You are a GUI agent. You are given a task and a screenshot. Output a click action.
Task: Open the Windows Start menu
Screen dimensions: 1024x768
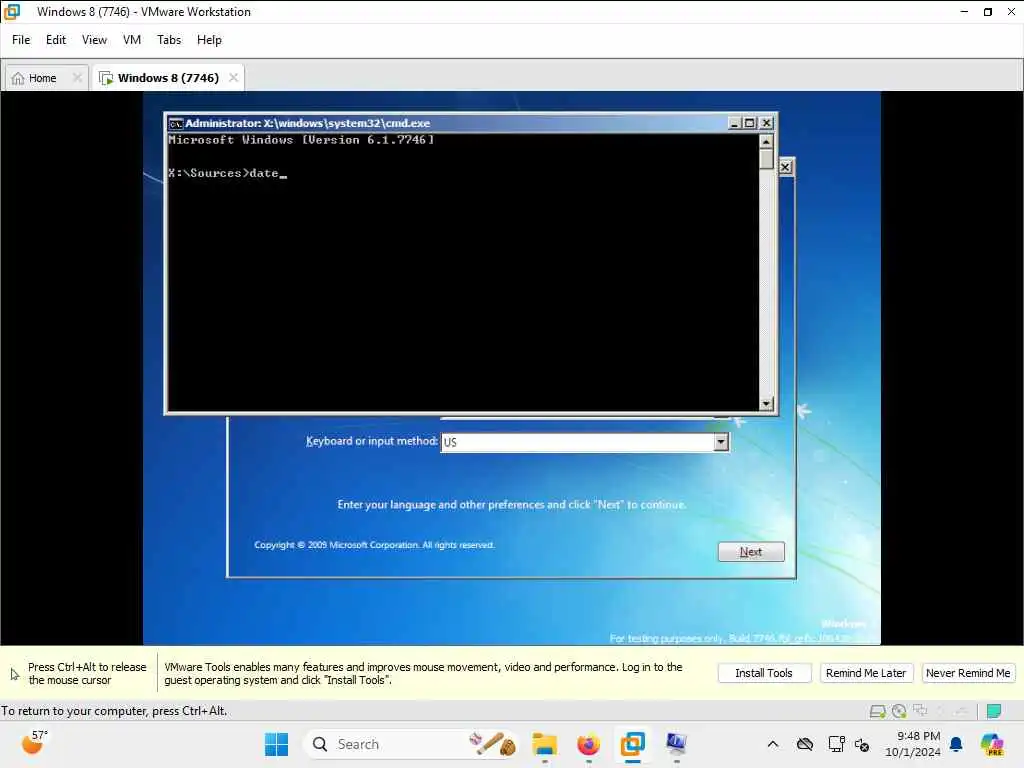[276, 744]
